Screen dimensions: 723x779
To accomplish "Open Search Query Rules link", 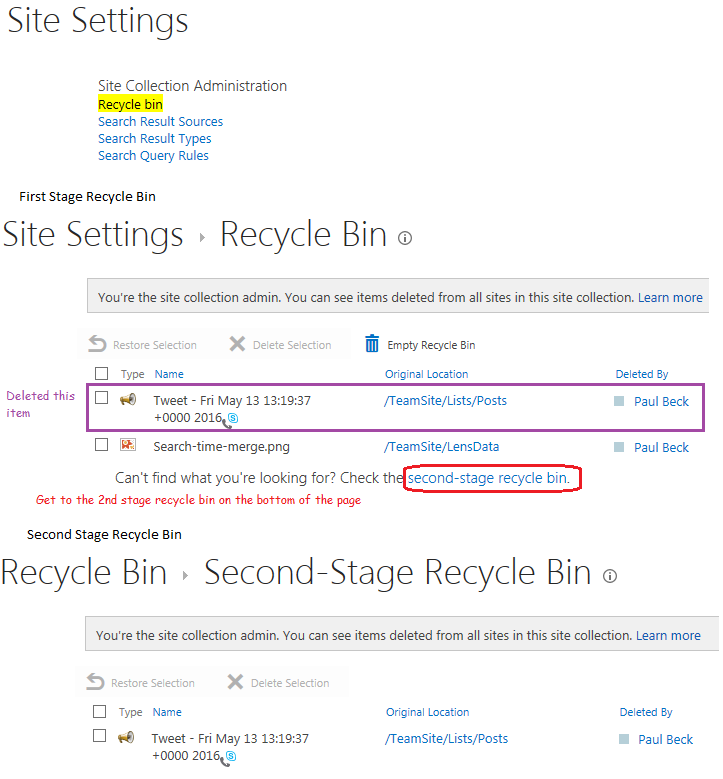I will pyautogui.click(x=153, y=156).
